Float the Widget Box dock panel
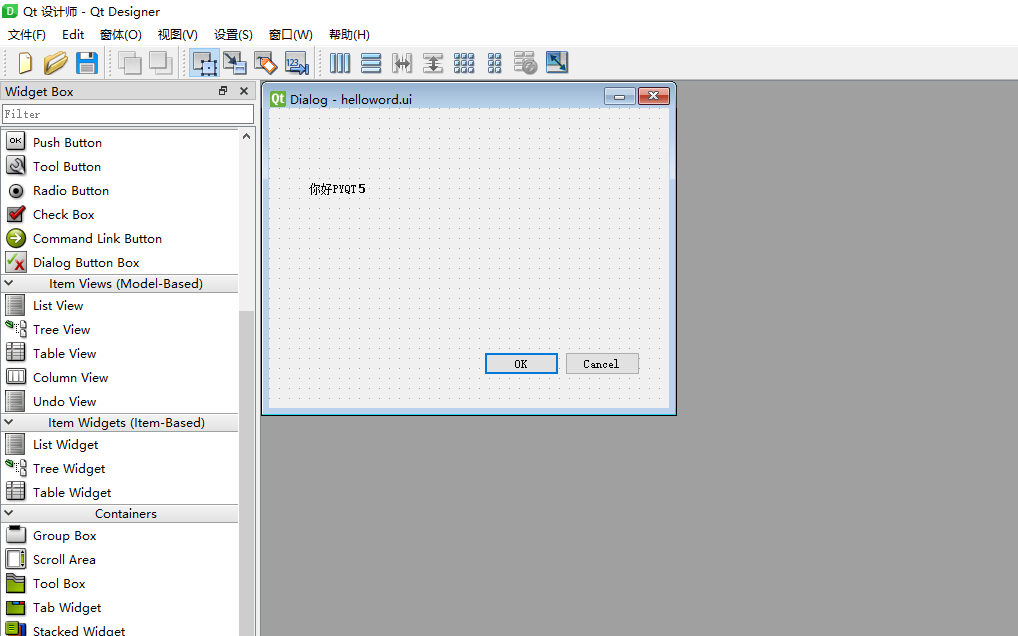 [223, 91]
